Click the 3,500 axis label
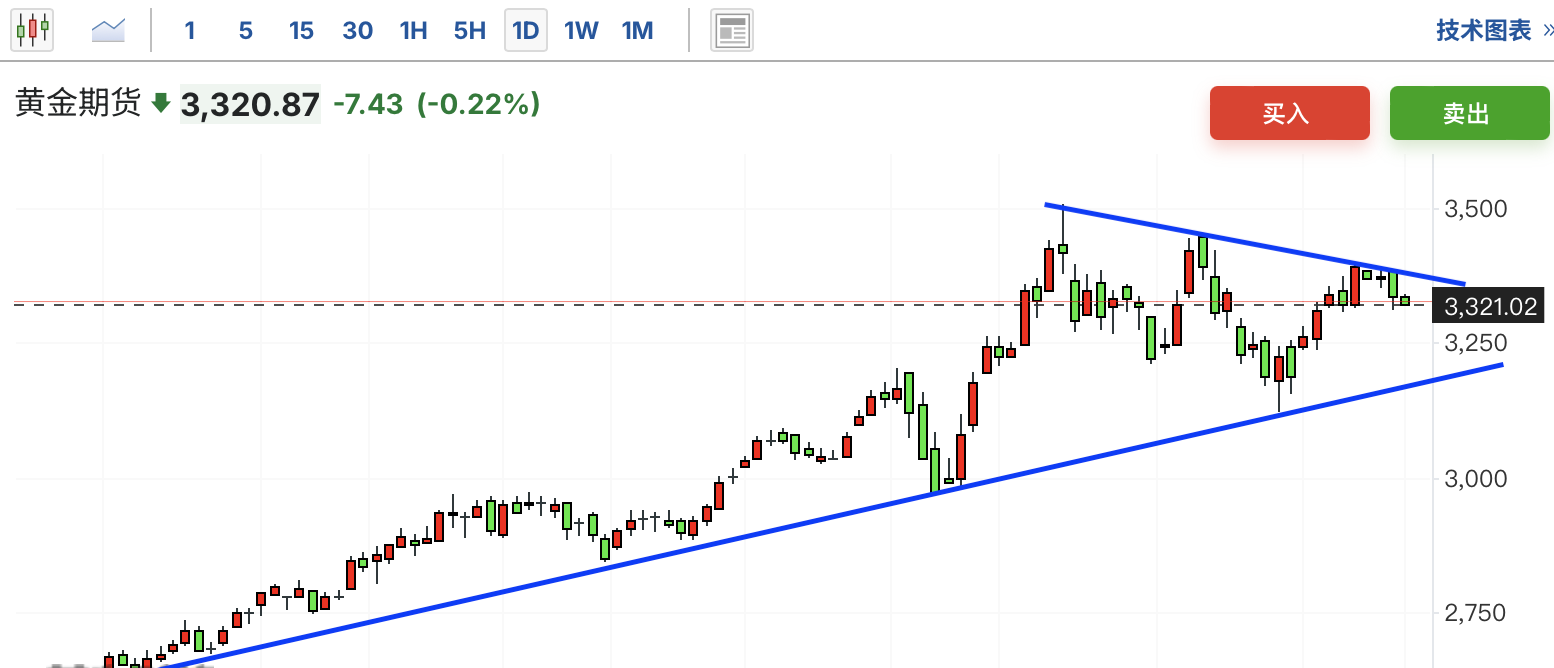The width and height of the screenshot is (1554, 668). point(1475,209)
